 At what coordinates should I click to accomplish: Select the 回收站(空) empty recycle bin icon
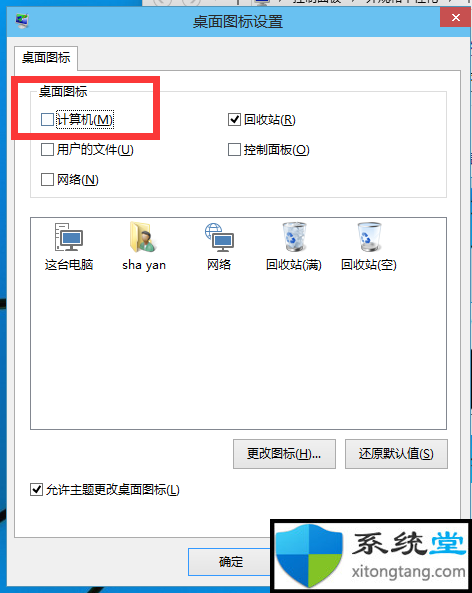pos(369,246)
